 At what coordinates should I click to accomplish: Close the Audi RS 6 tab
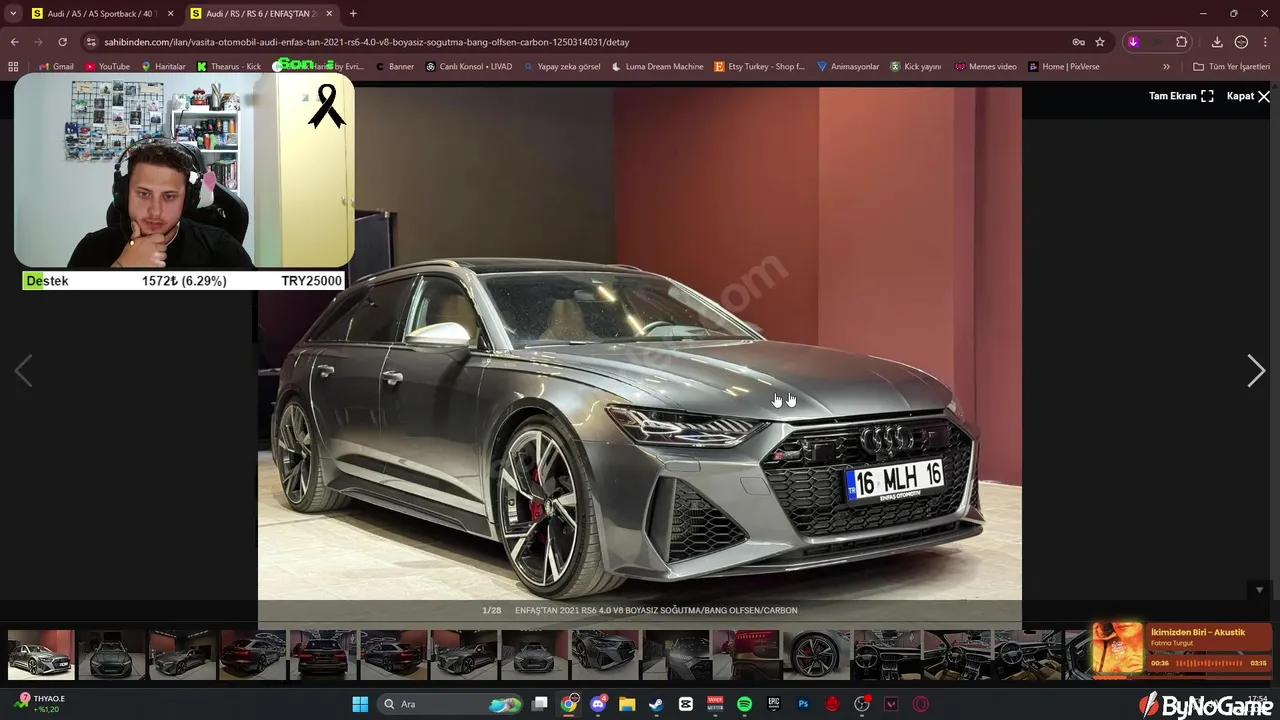click(x=329, y=14)
